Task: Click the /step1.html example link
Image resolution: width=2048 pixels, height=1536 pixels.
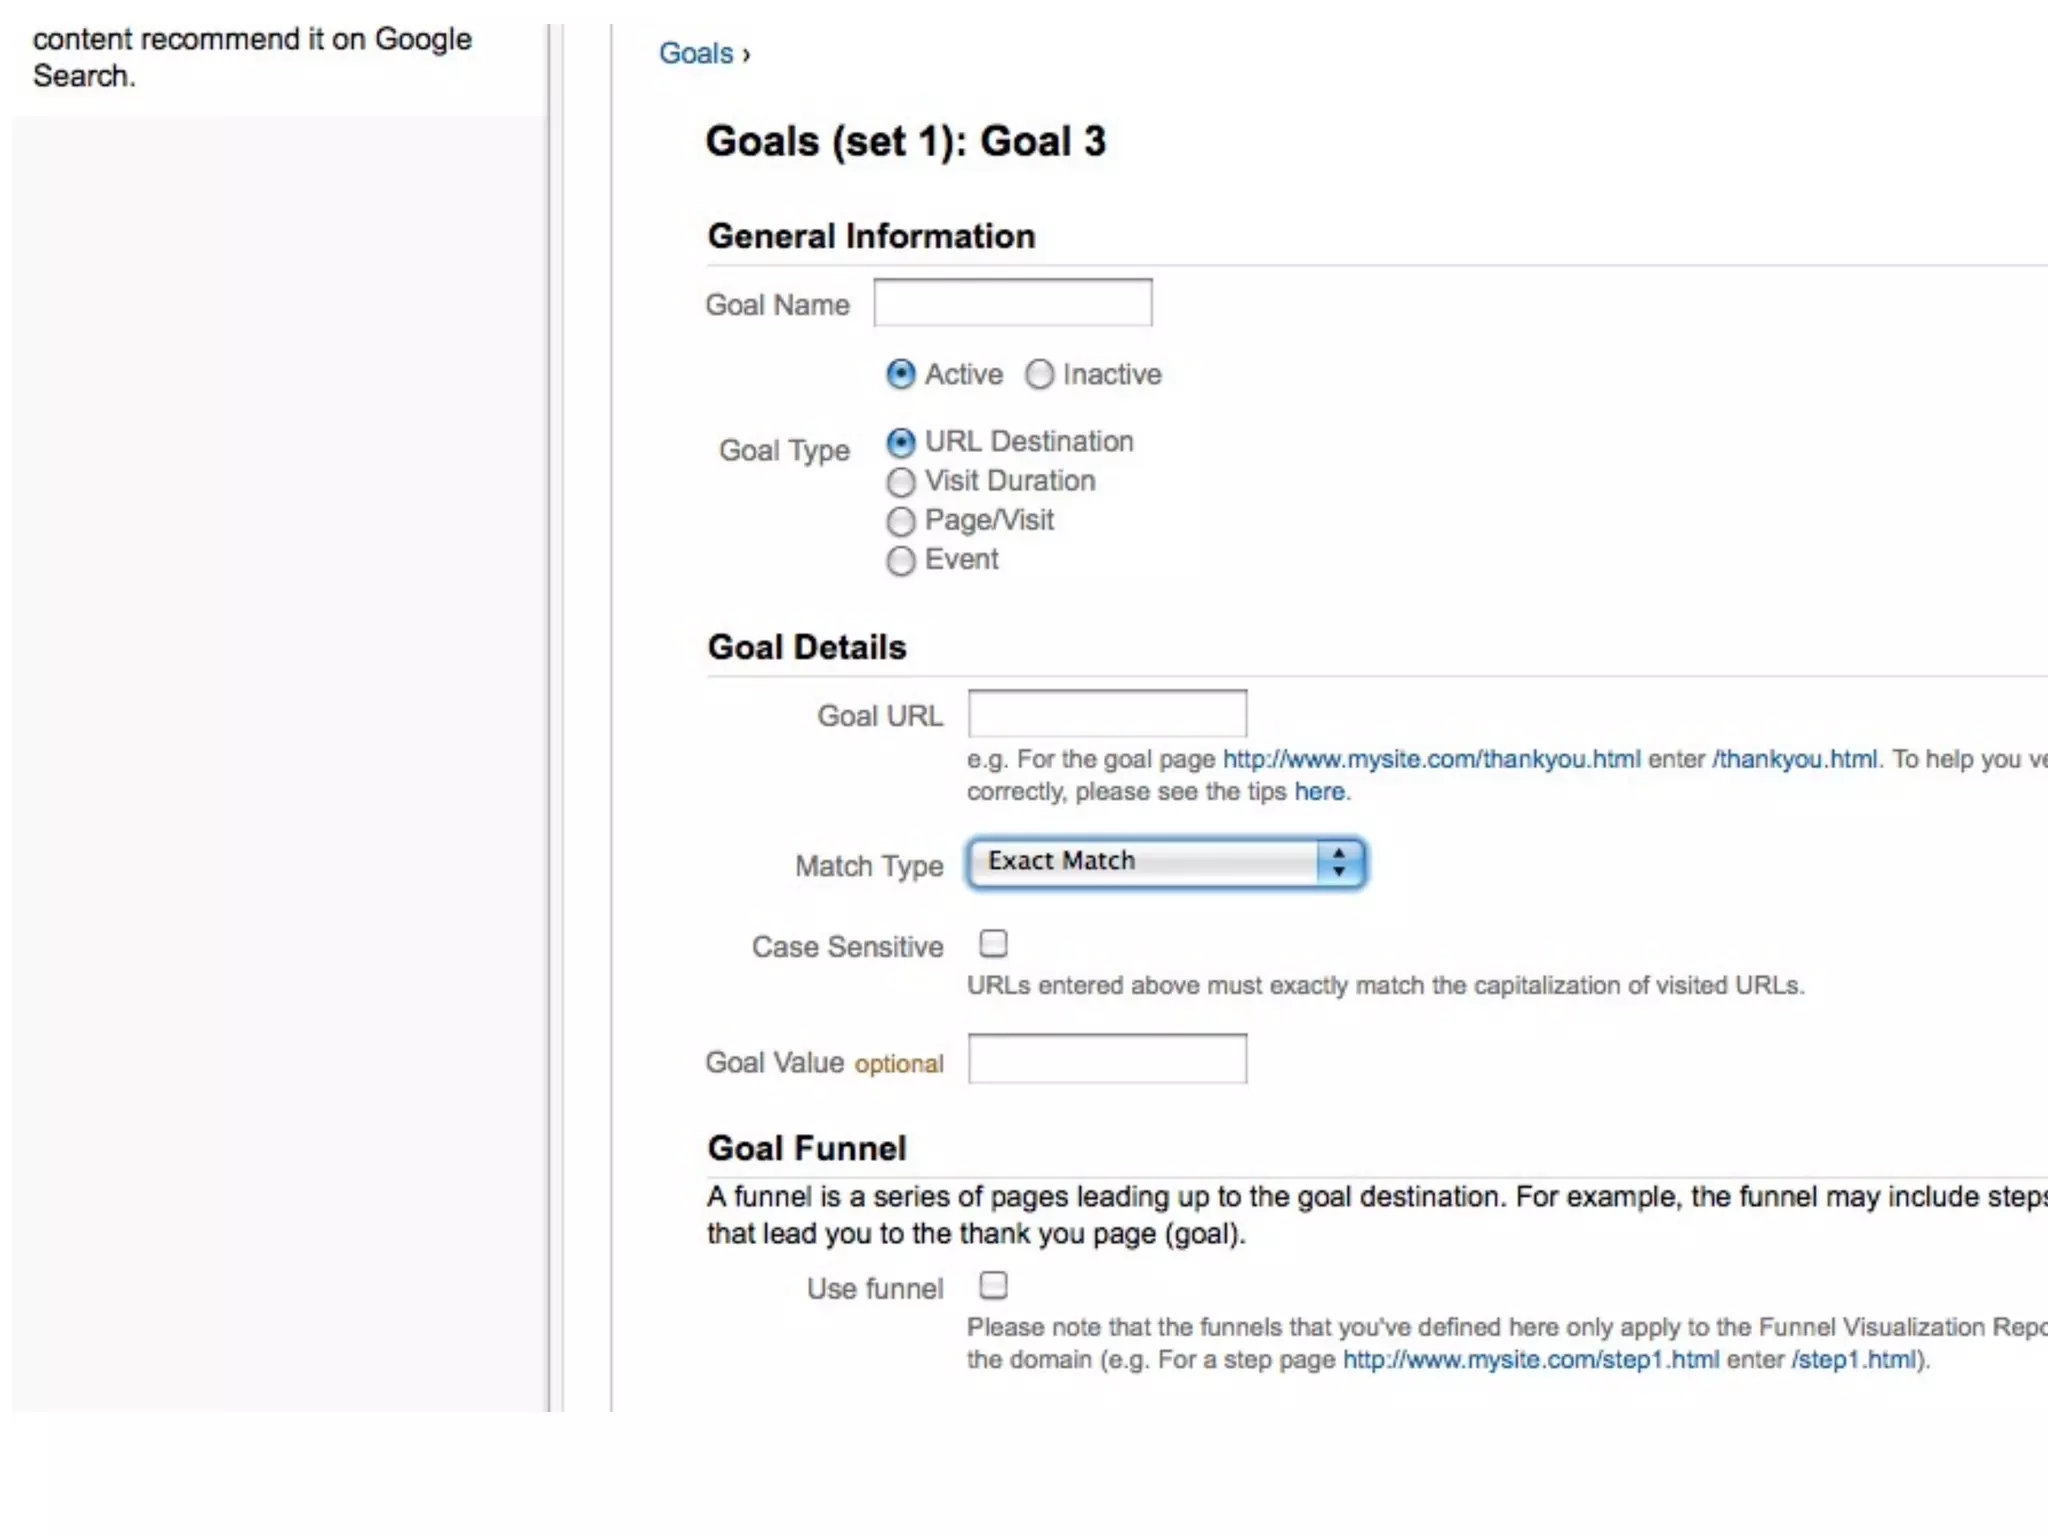Action: click(1855, 1360)
